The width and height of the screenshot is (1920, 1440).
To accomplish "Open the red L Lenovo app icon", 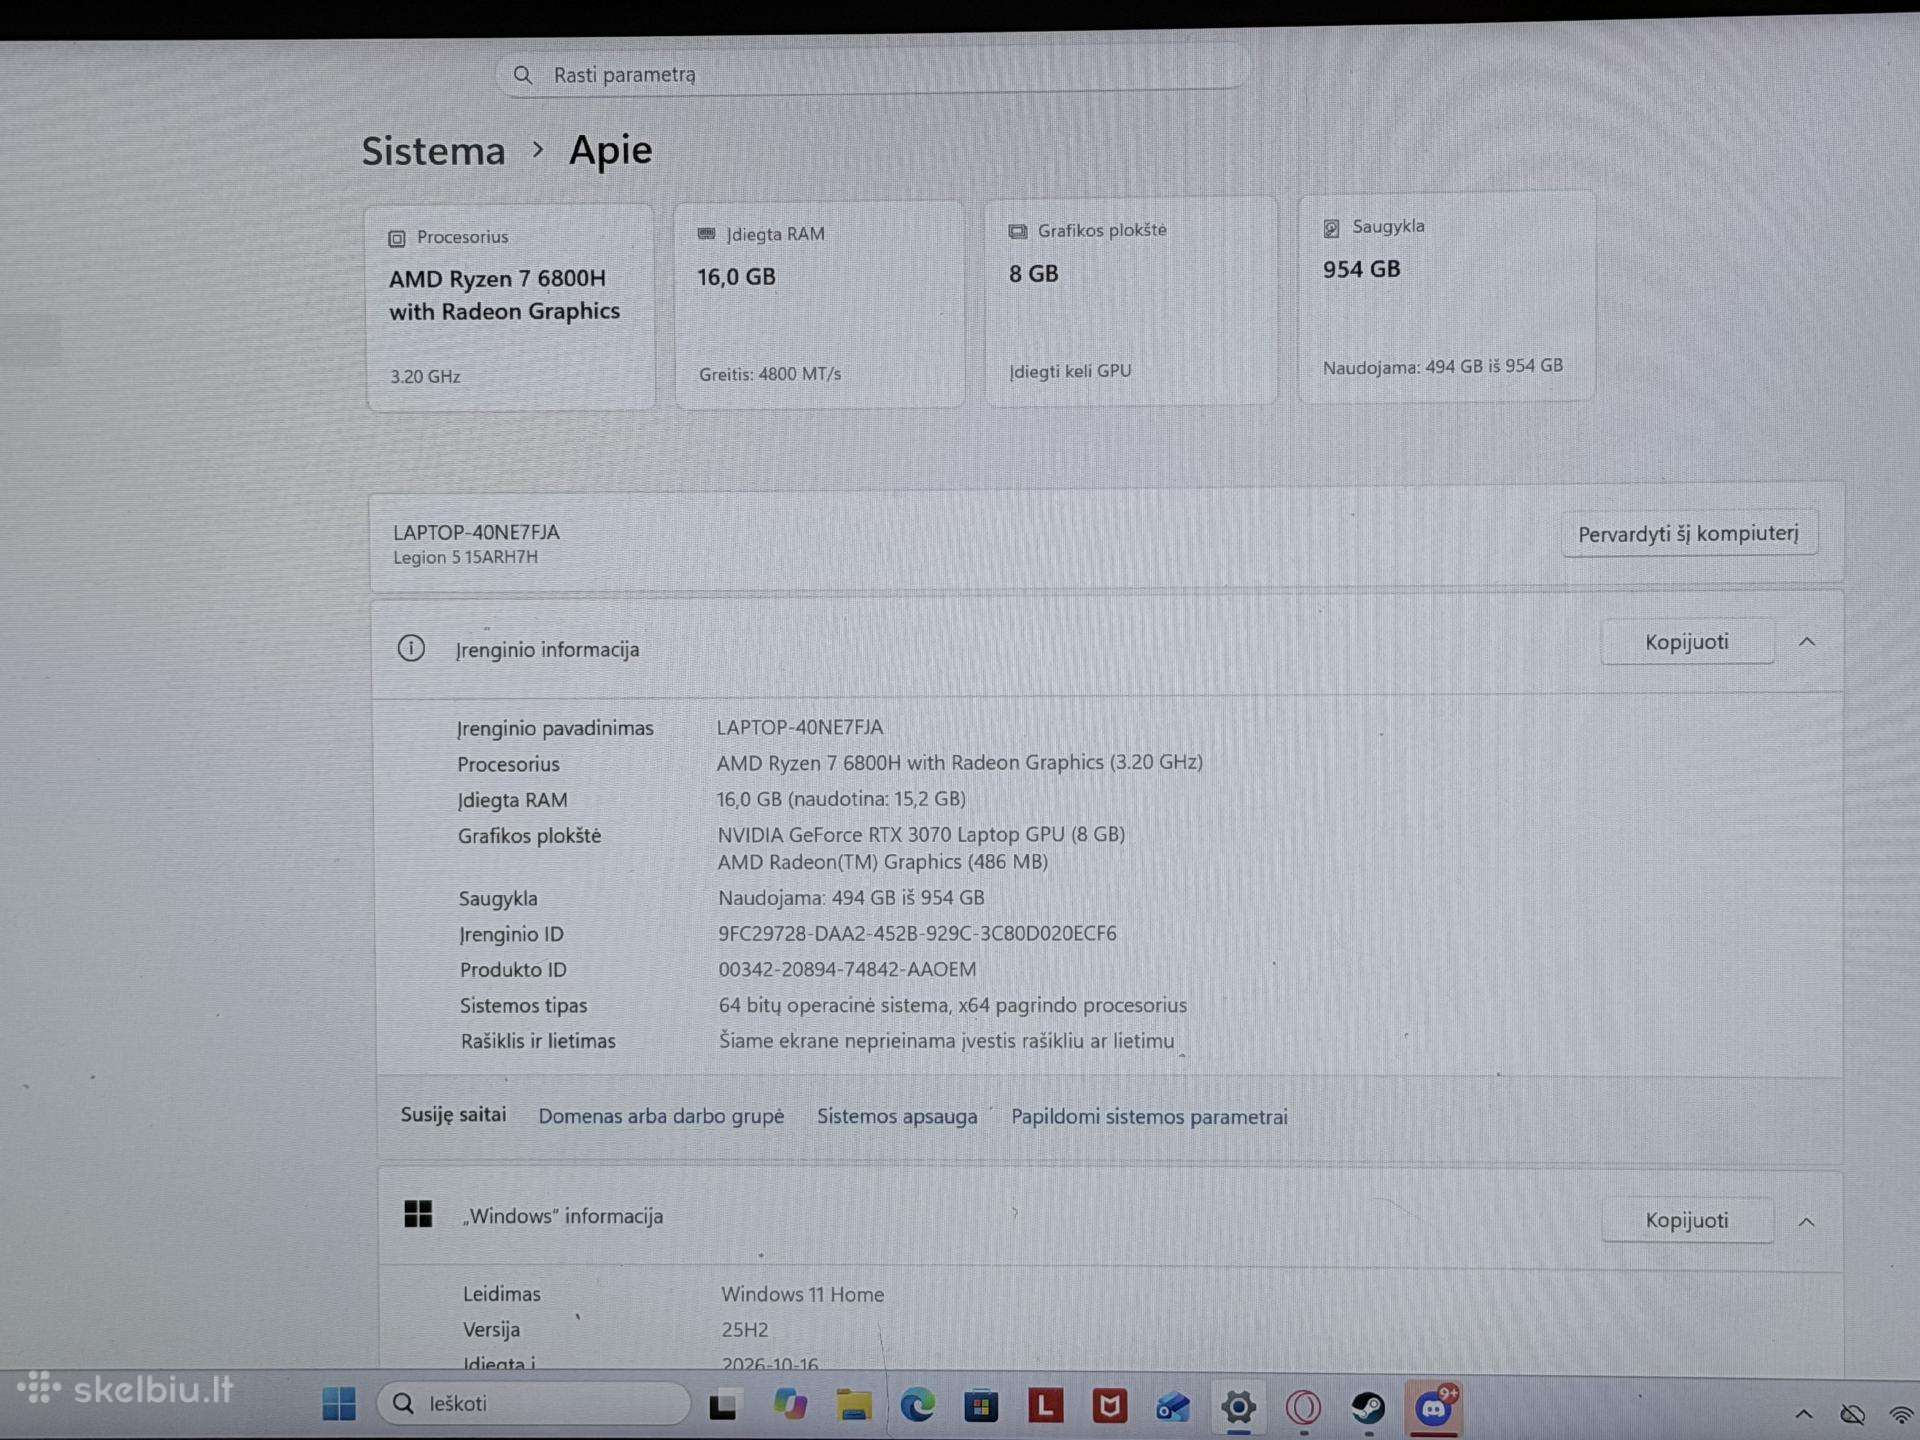I will 1045,1407.
